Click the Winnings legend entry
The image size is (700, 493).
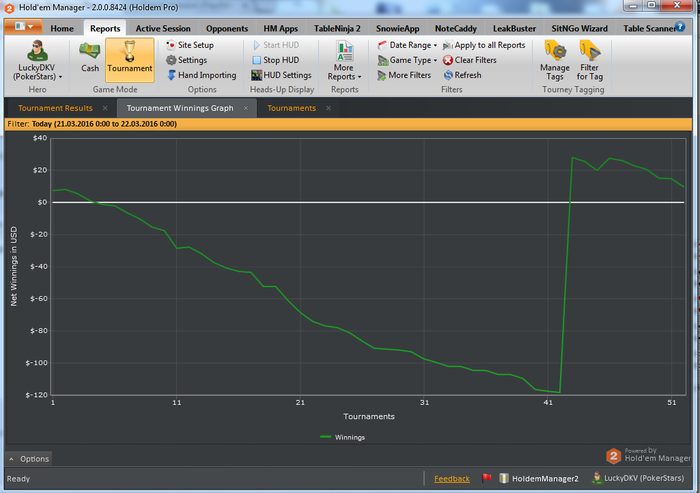tap(343, 437)
